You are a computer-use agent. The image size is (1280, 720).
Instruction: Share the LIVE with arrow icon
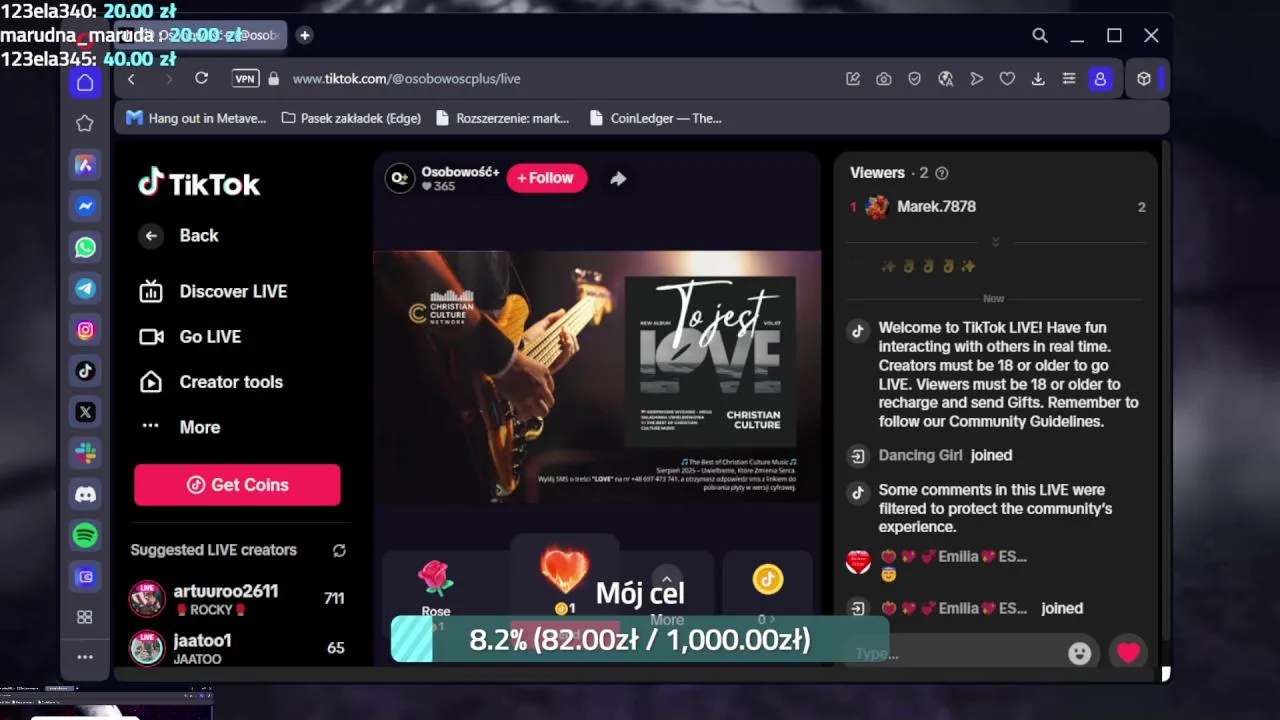(618, 178)
